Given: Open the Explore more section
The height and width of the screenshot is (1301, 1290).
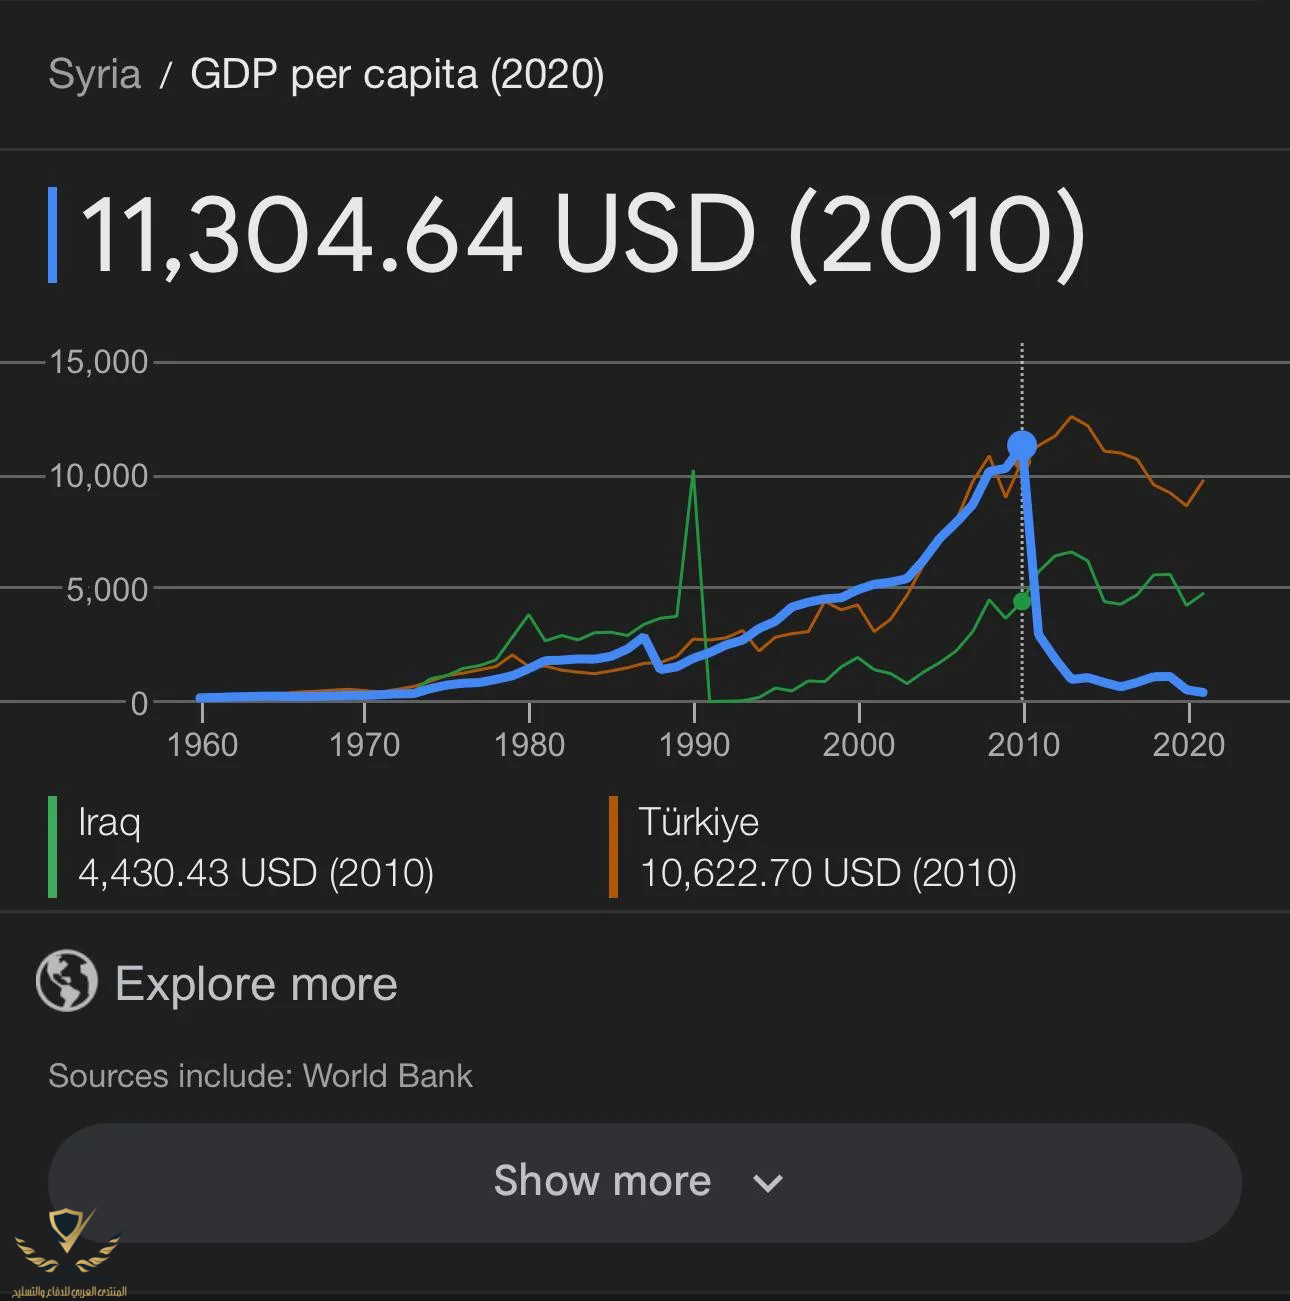Looking at the screenshot, I should coord(256,984).
